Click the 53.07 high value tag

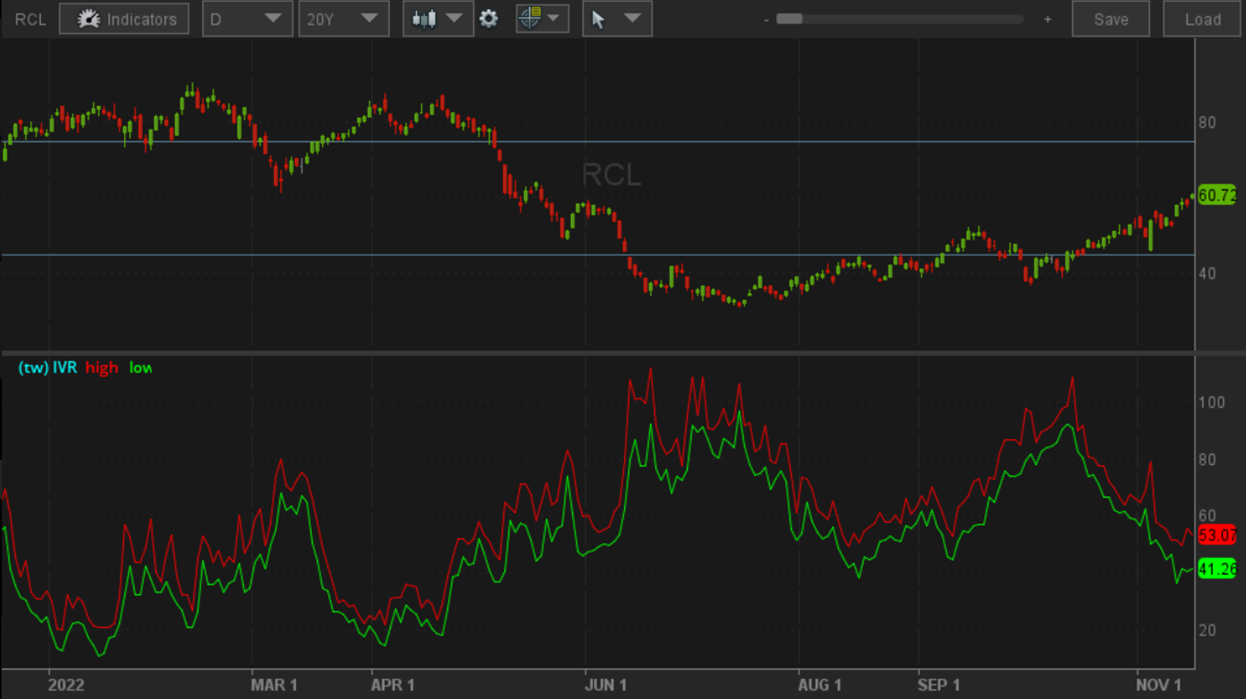tap(1217, 535)
